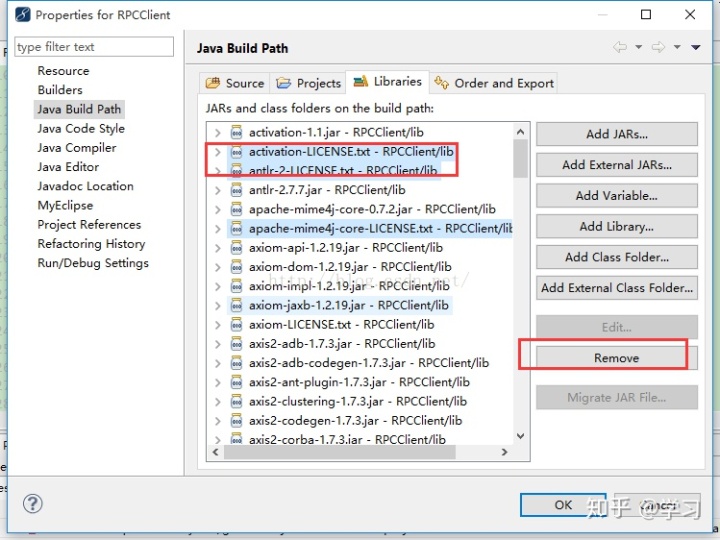This screenshot has width=720, height=540.
Task: Click the jar icon for axis2-adb-1.7.3.jar
Action: [x=236, y=344]
